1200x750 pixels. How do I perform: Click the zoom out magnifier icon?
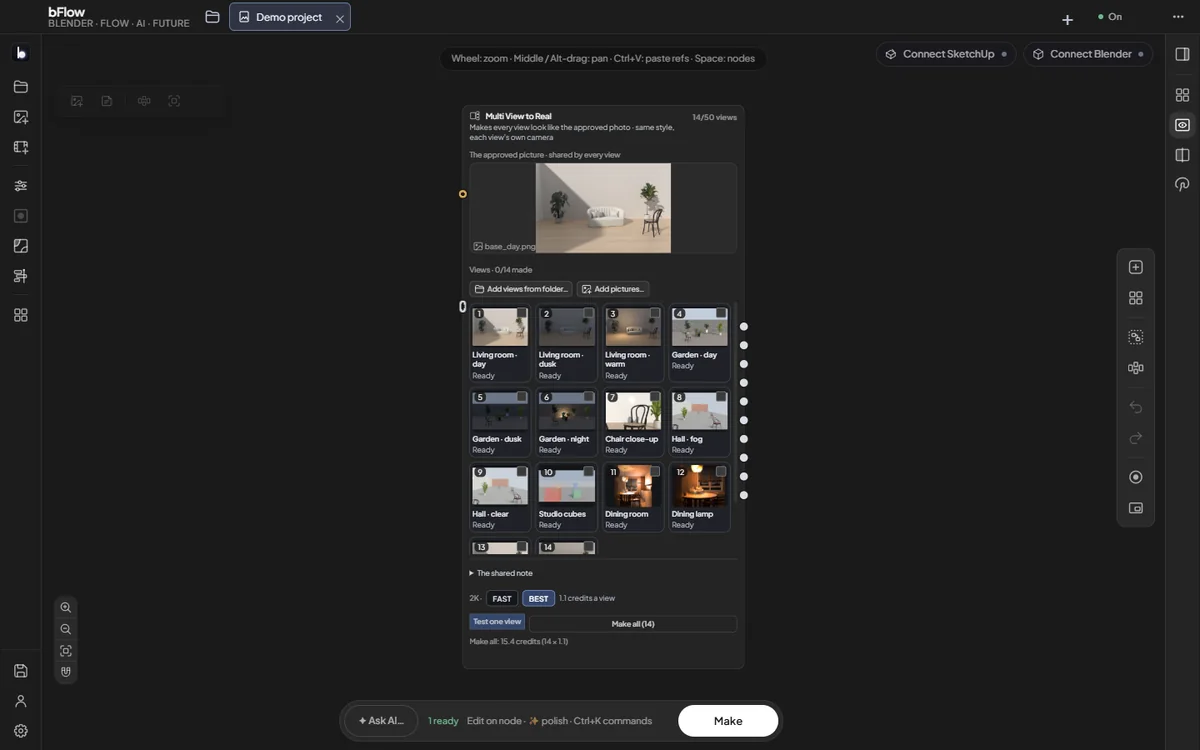coord(66,629)
